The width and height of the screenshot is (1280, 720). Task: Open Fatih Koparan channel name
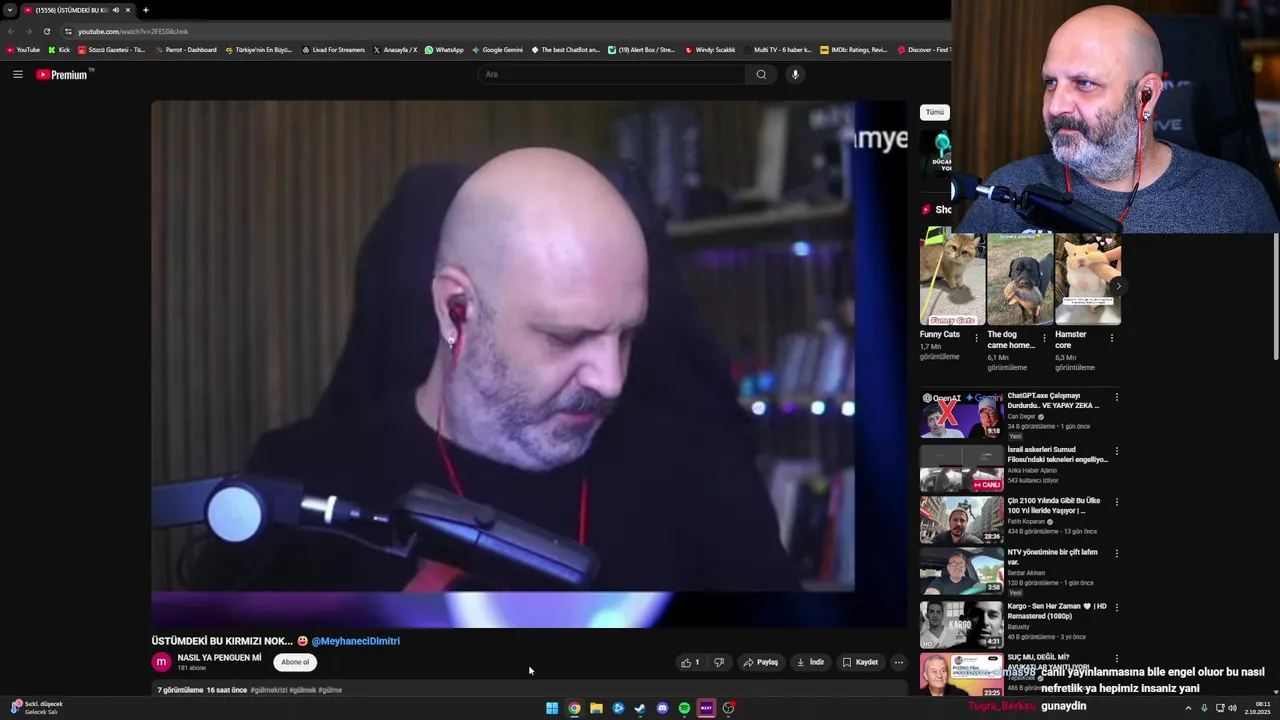[x=1026, y=521]
